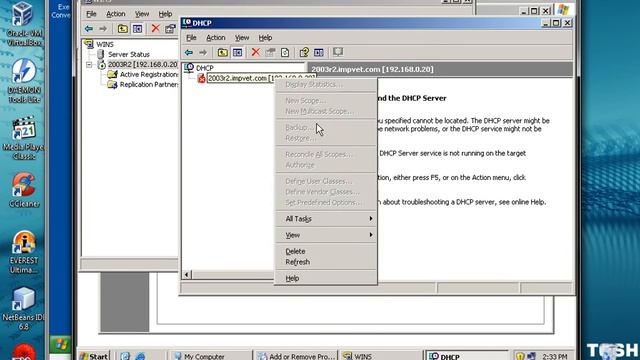This screenshot has width=640, height=360.
Task: Switch to Add or Remove Programs taskbar button
Action: [x=296, y=356]
